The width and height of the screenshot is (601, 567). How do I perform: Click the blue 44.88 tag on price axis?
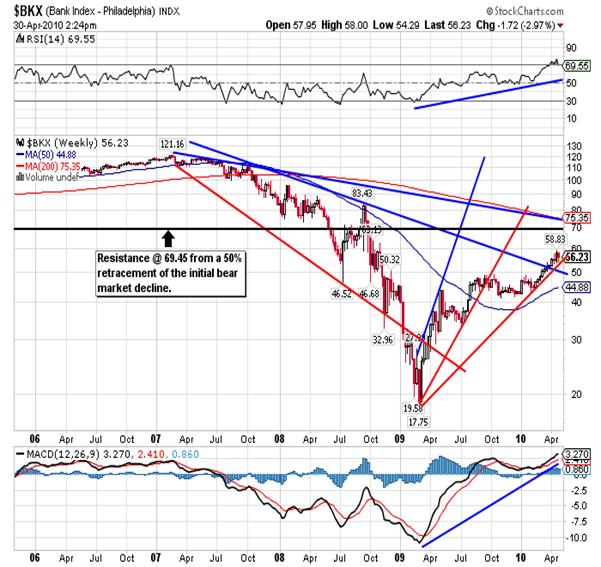[576, 287]
